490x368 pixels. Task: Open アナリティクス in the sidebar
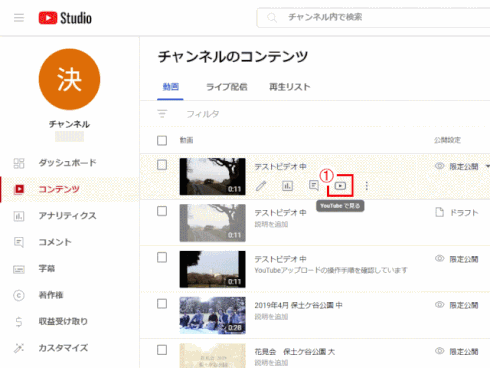tap(69, 216)
